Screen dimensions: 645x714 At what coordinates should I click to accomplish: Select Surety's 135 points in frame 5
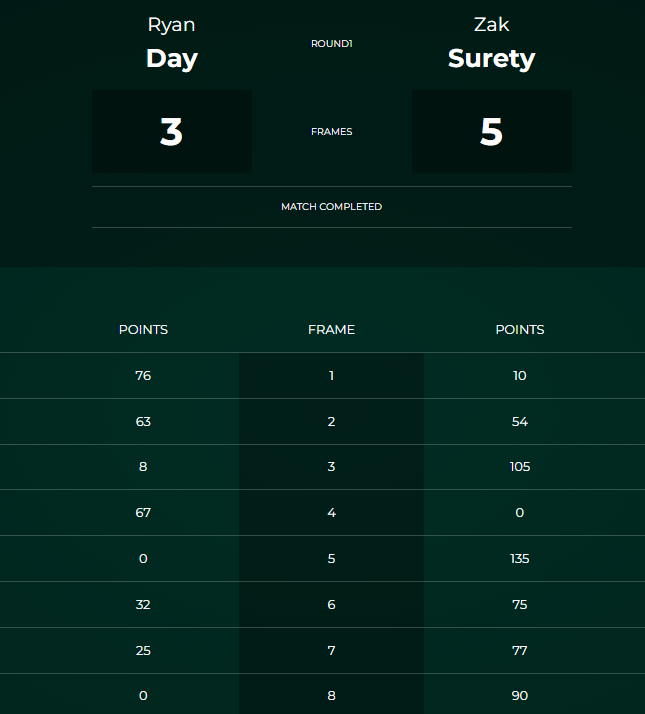[520, 559]
